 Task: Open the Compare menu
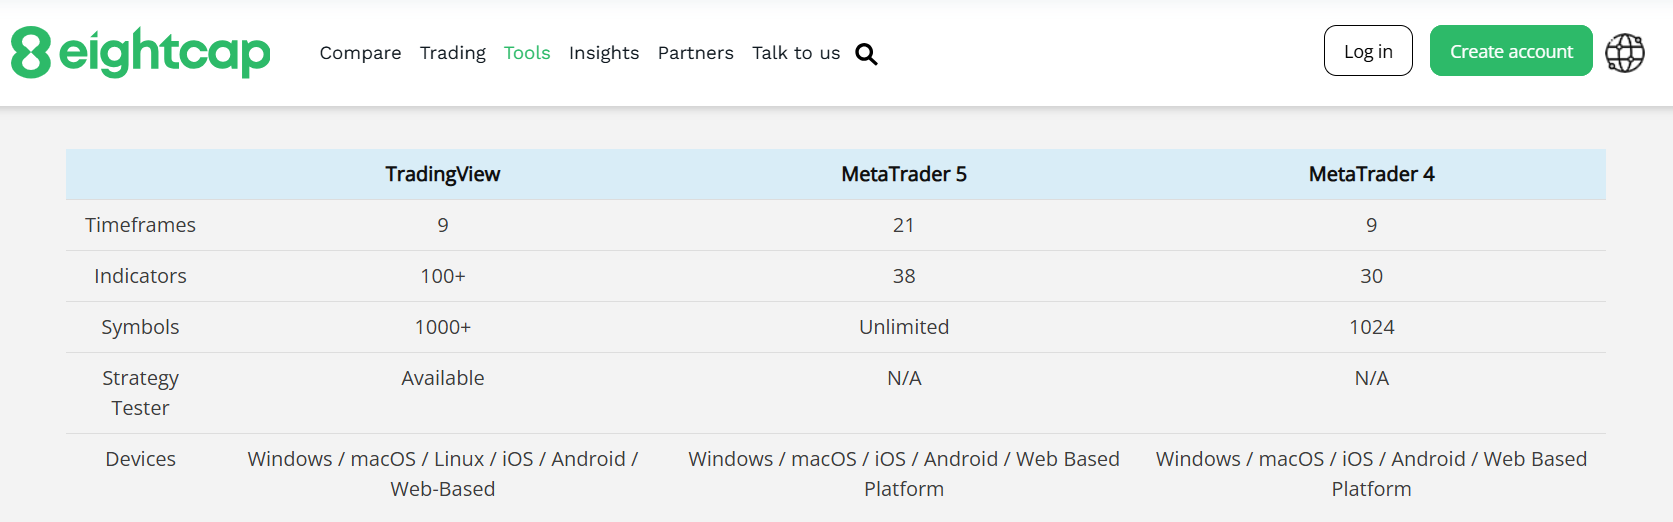360,53
